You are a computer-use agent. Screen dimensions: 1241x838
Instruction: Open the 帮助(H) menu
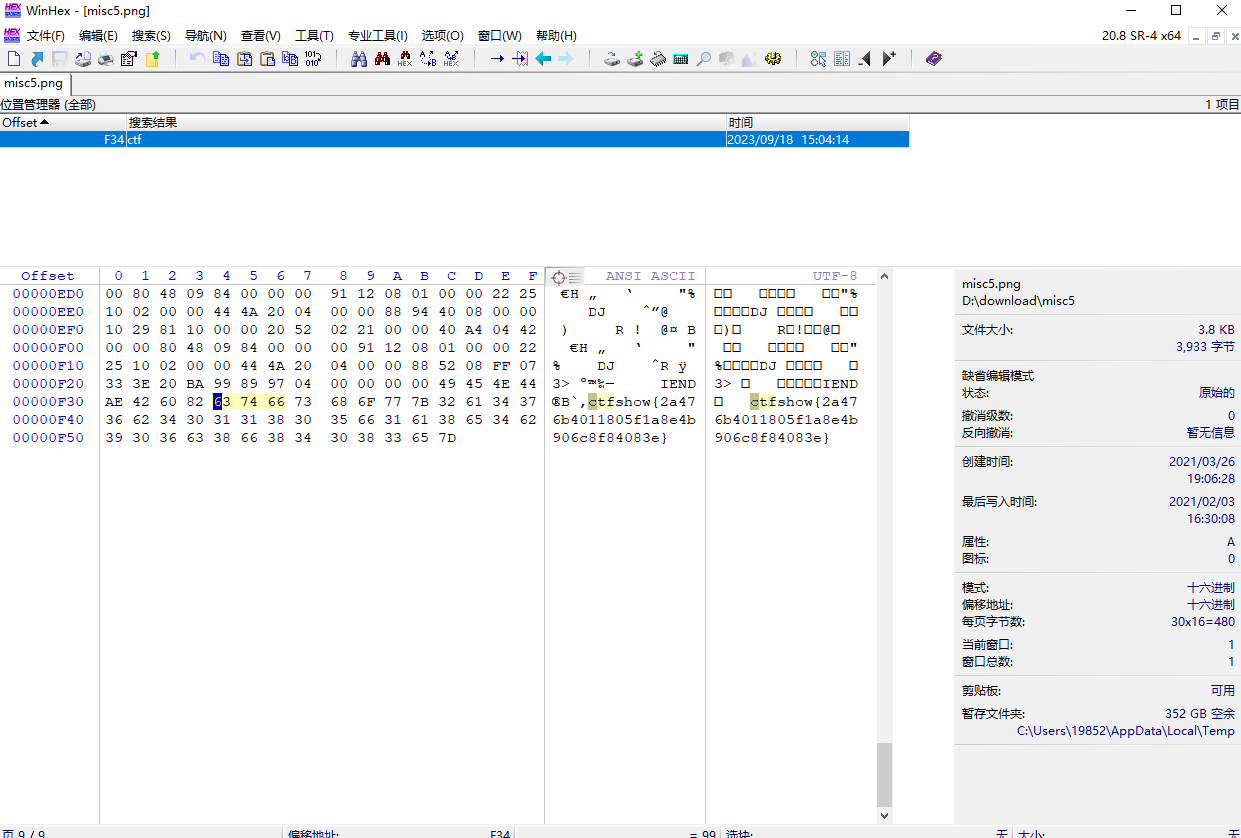pos(556,36)
